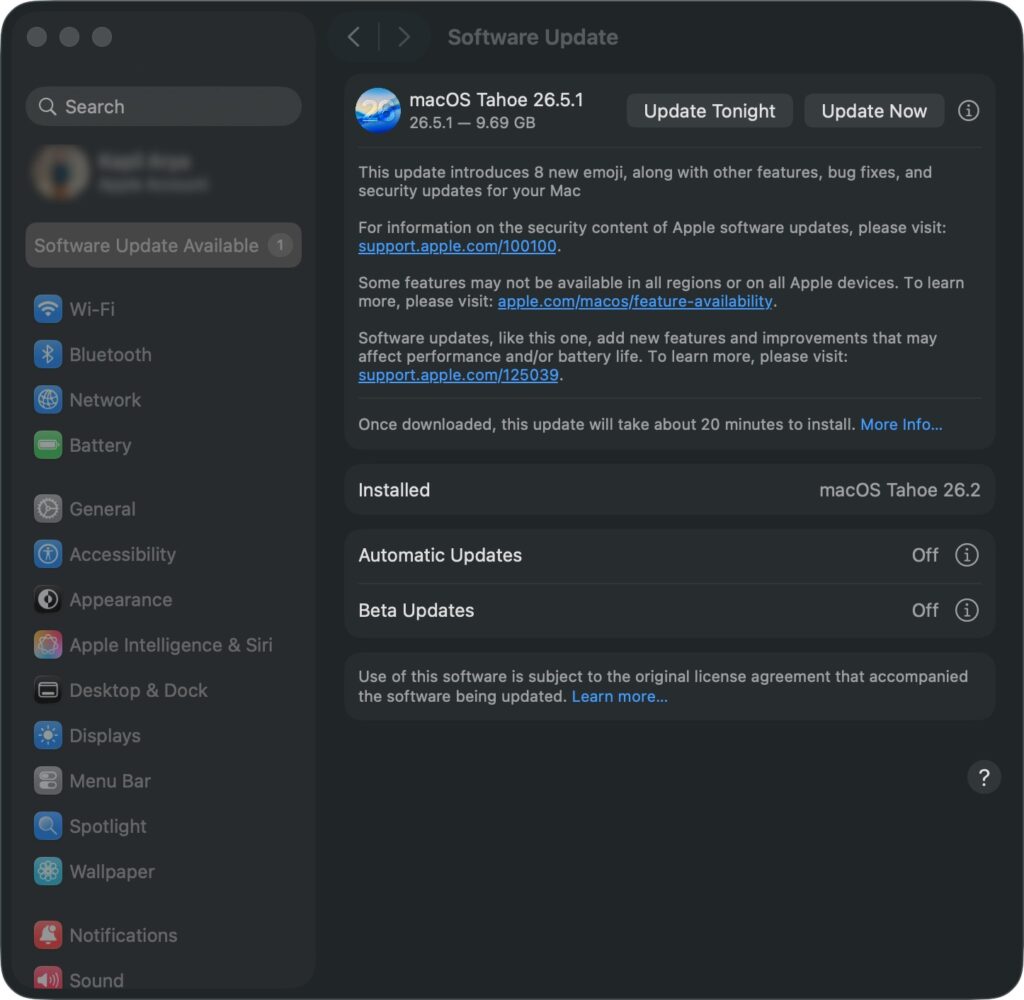
Task: Click the search magnifier icon
Action: click(x=47, y=106)
